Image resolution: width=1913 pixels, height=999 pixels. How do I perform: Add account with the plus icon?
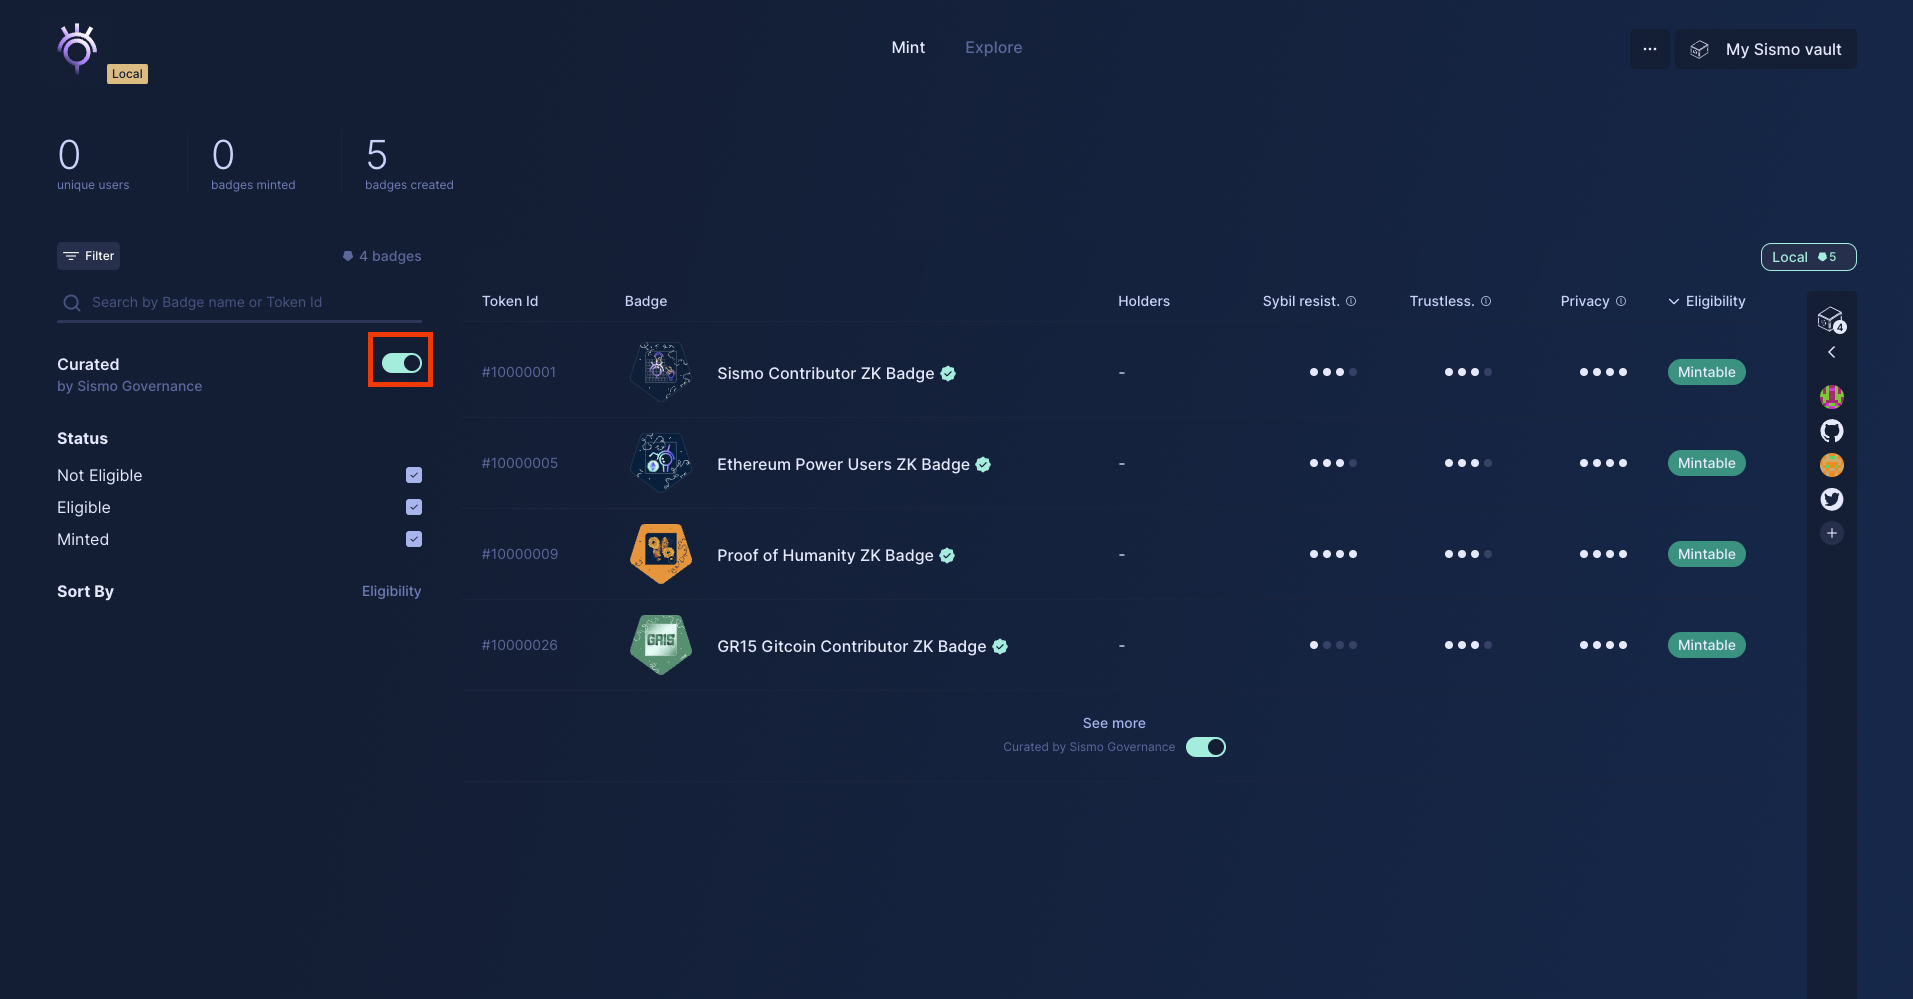(x=1831, y=533)
